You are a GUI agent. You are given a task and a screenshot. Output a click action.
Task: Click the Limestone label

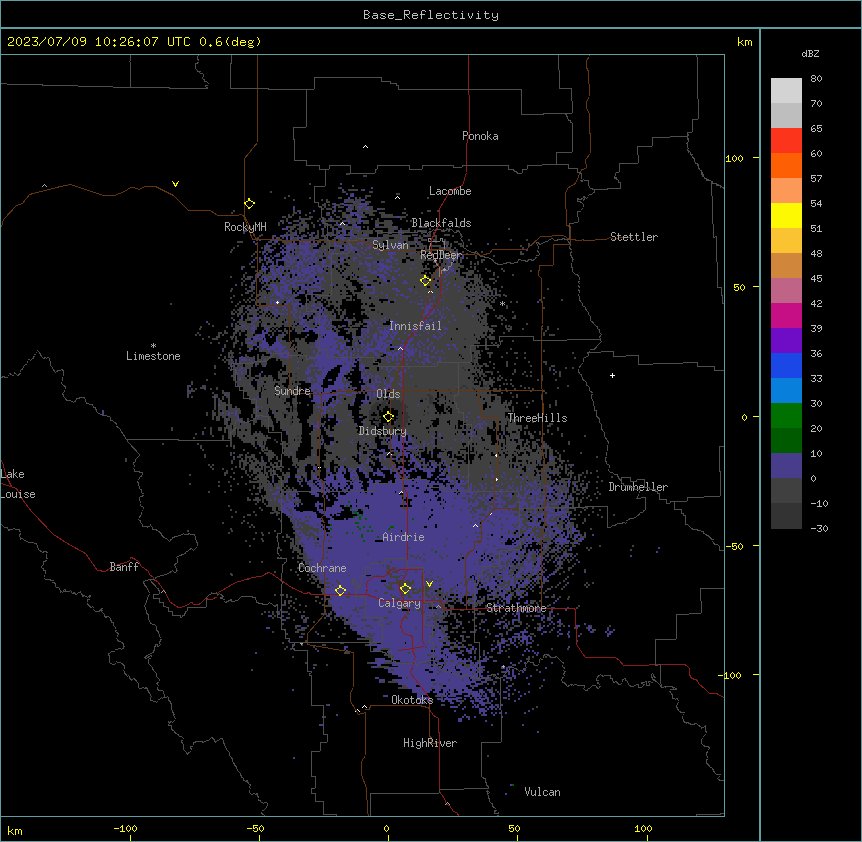pyautogui.click(x=153, y=356)
